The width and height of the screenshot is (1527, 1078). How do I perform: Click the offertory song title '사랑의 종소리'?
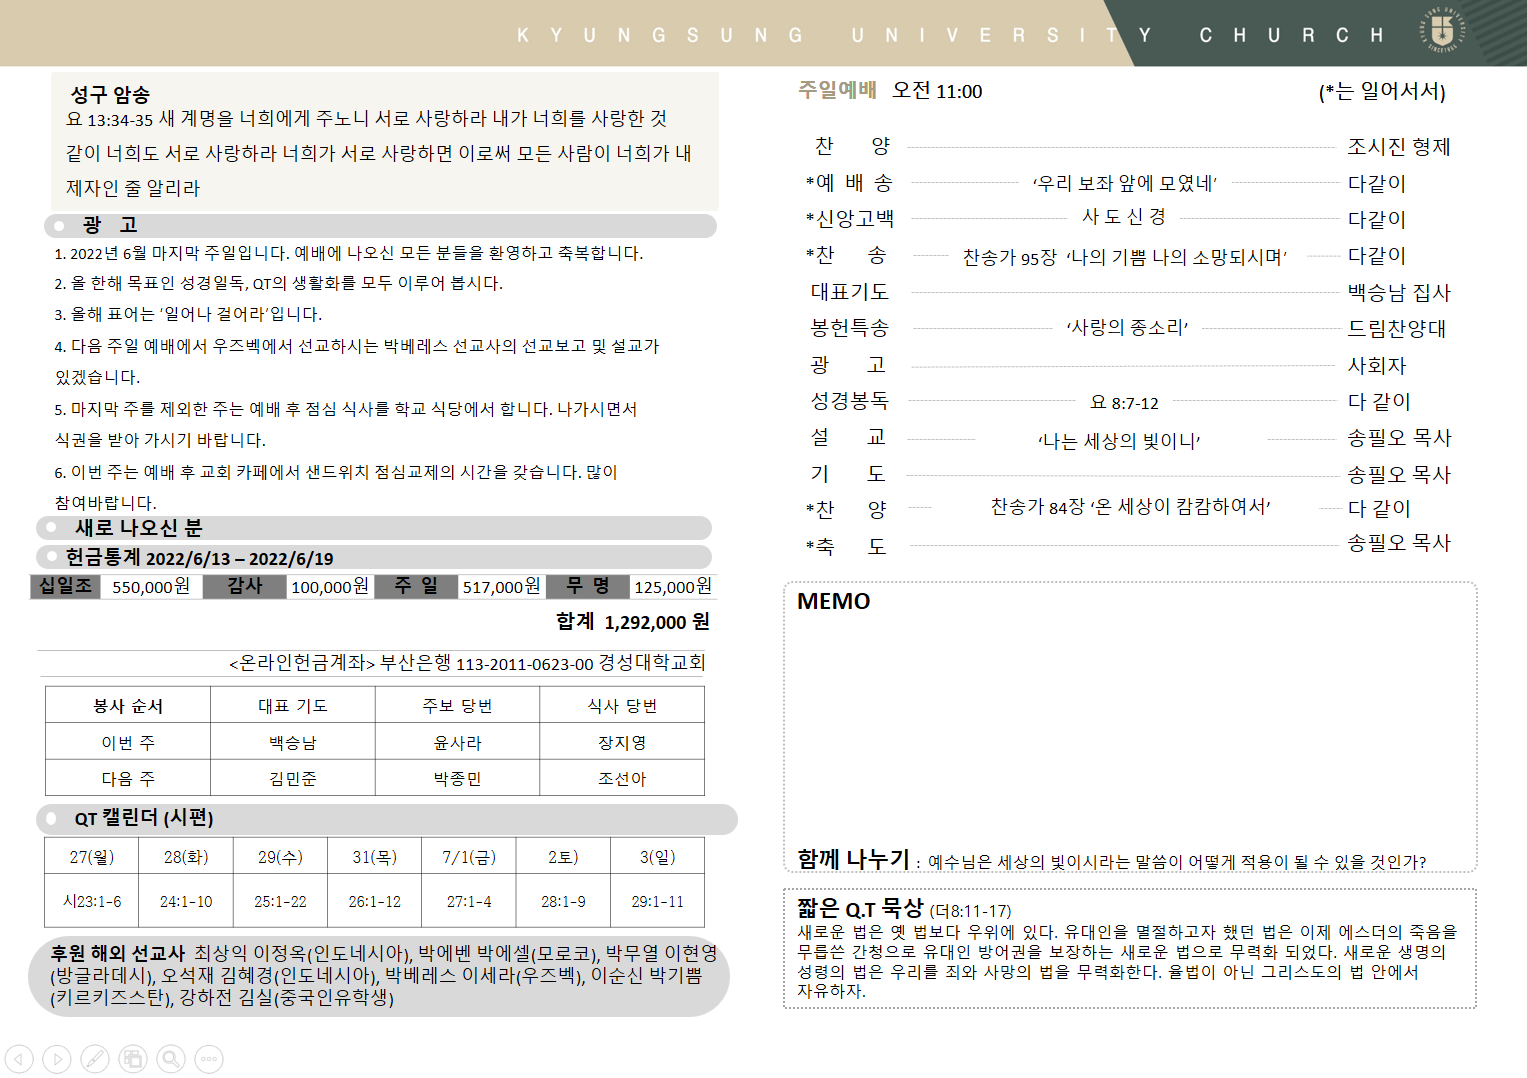pos(1127,328)
